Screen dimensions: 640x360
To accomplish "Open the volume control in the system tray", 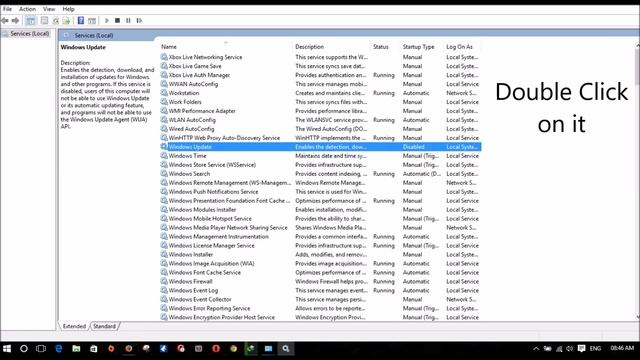I will 570,349.
